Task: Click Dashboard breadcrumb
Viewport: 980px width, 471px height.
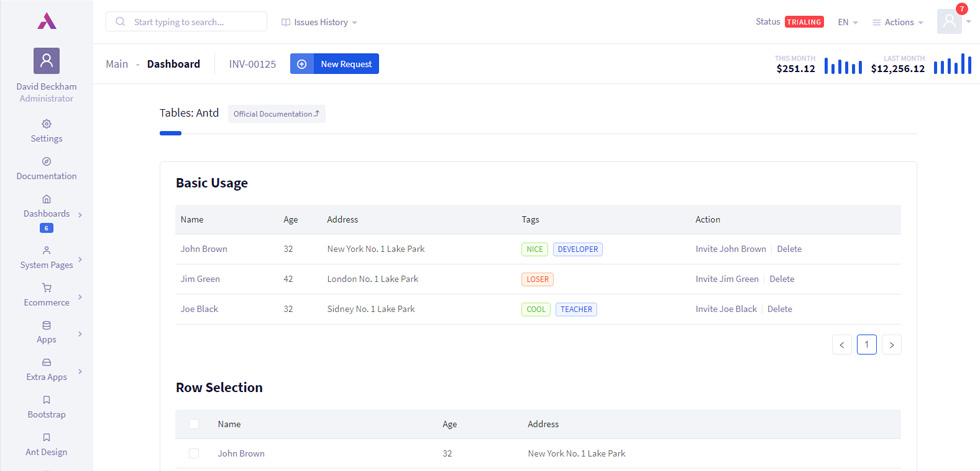Action: 174,64
